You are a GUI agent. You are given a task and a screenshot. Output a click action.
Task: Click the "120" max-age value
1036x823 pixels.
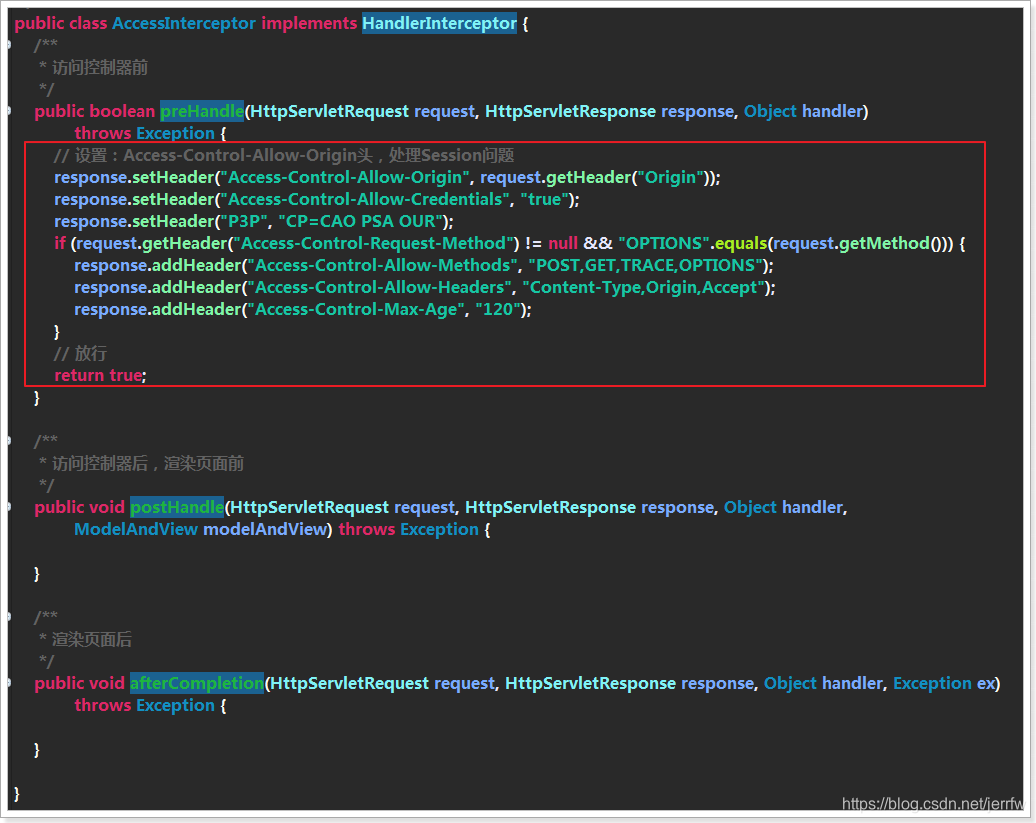(x=498, y=309)
